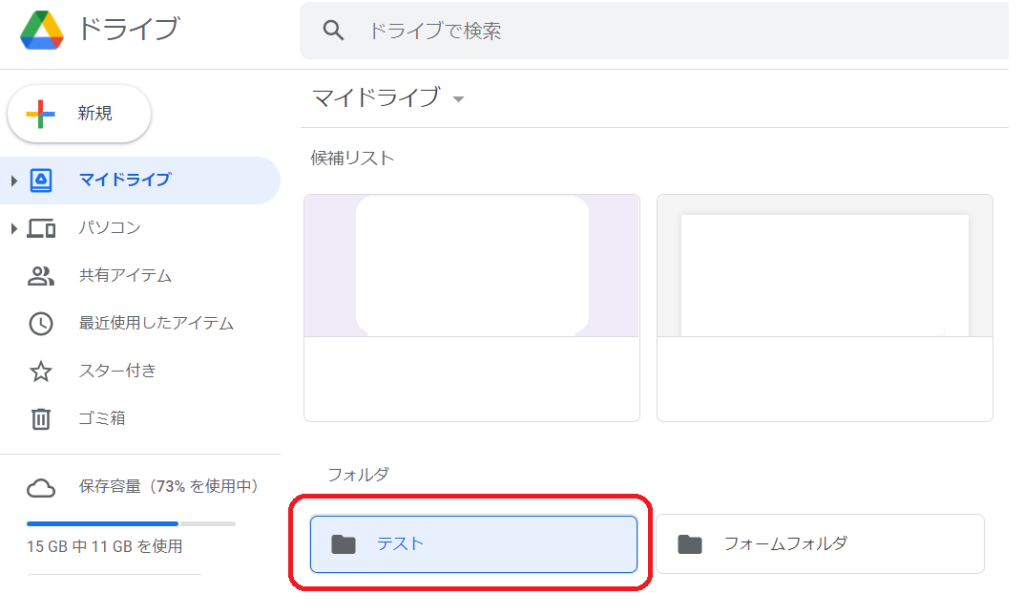
Task: Expand the マイドライブ tree arrow in sidebar
Action: [13, 180]
